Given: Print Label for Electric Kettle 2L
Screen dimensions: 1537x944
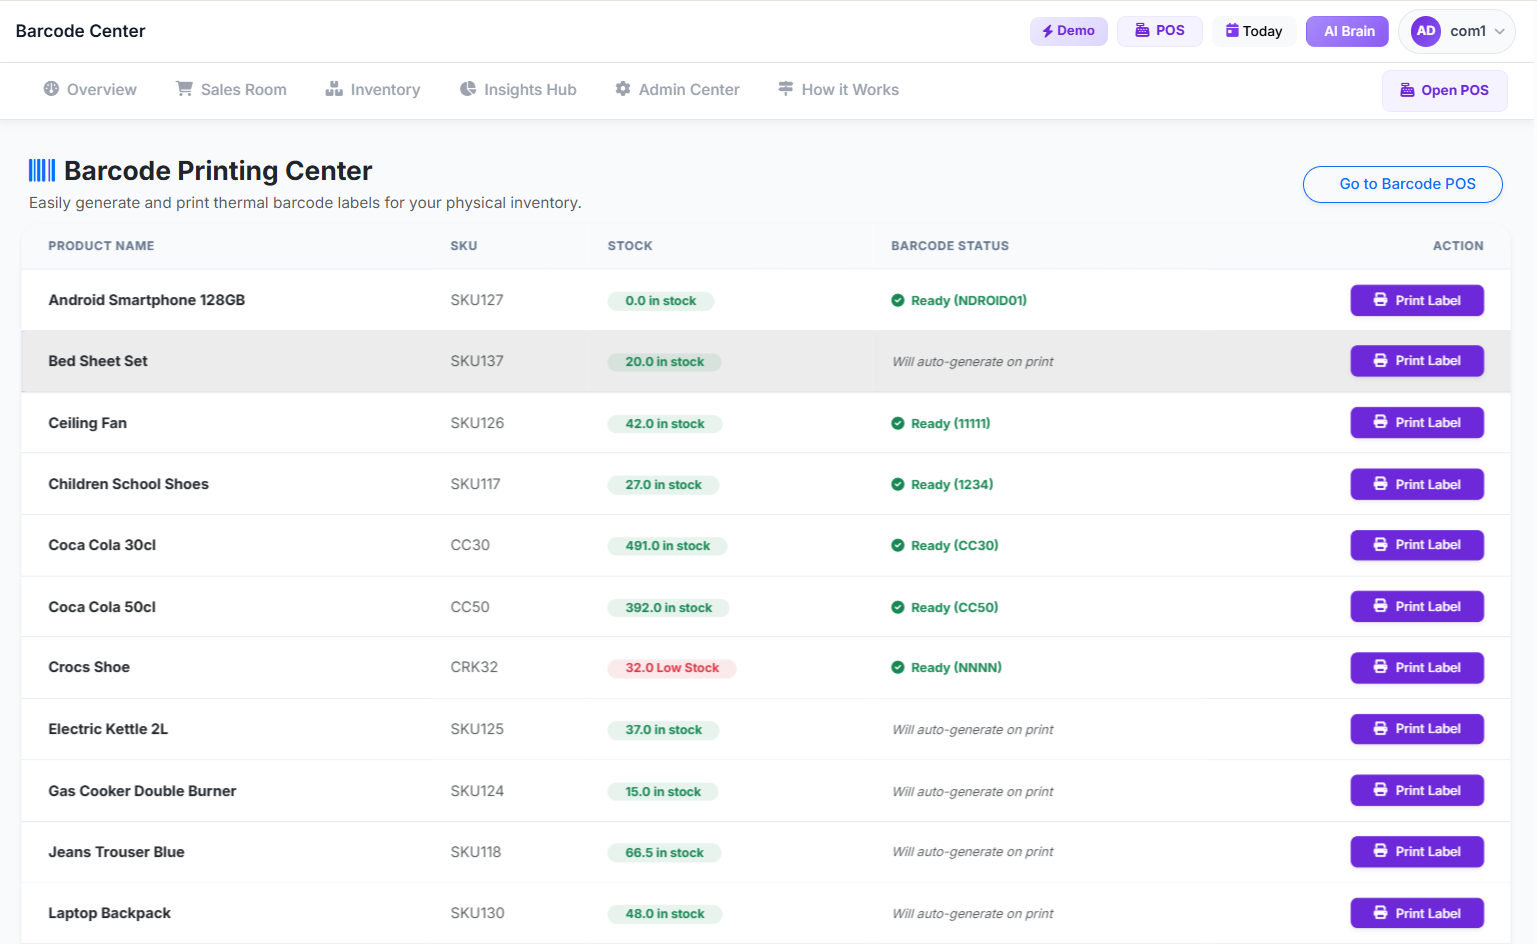Looking at the screenshot, I should click(x=1417, y=729).
